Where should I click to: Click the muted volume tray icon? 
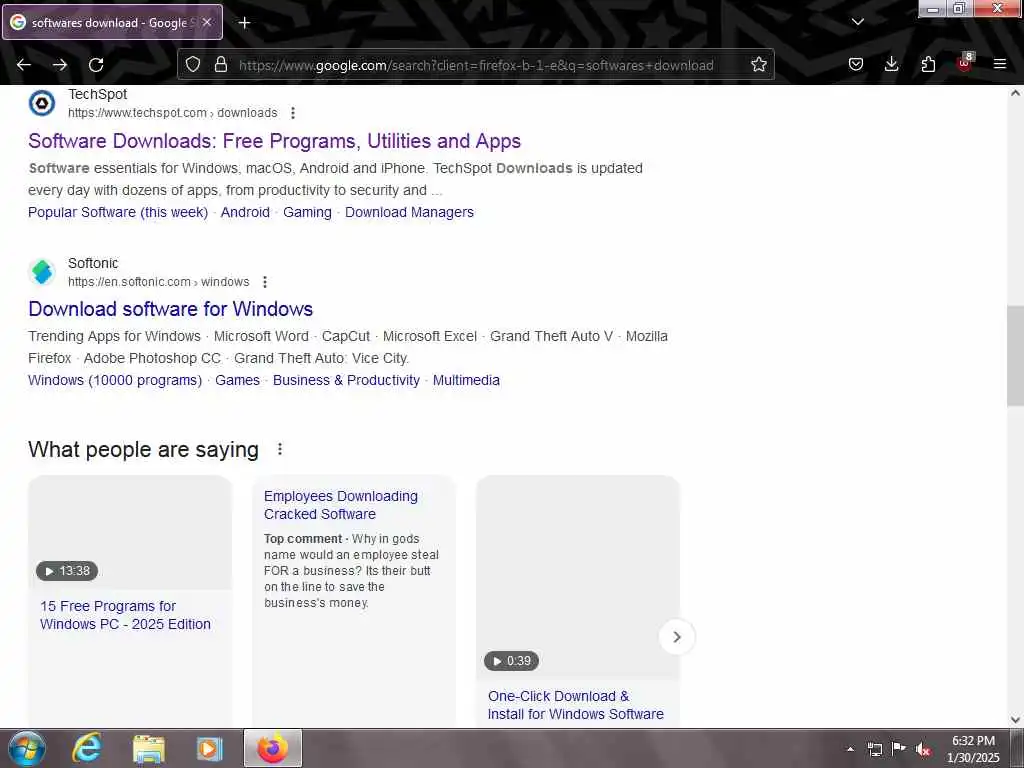923,750
